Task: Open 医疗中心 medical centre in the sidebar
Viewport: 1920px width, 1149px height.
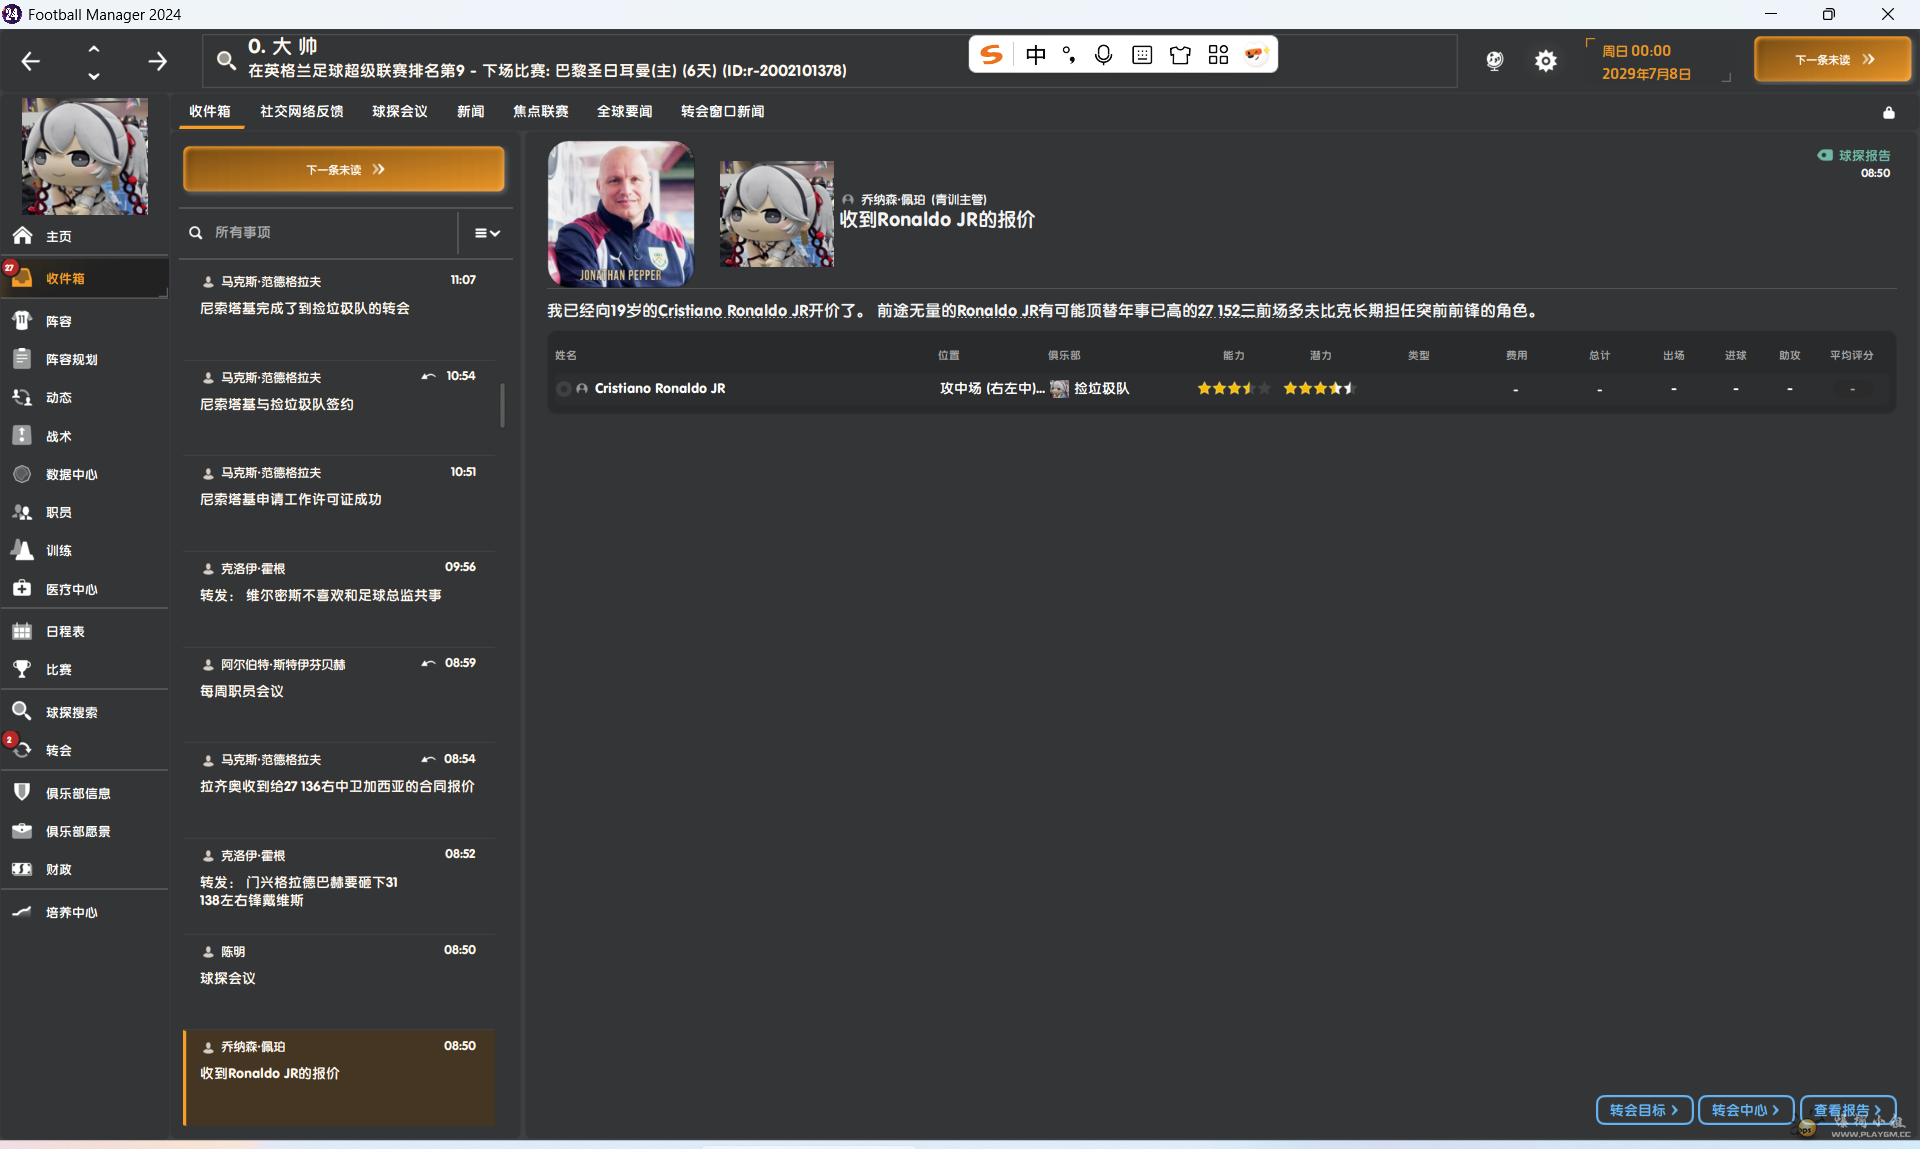Action: click(70, 589)
